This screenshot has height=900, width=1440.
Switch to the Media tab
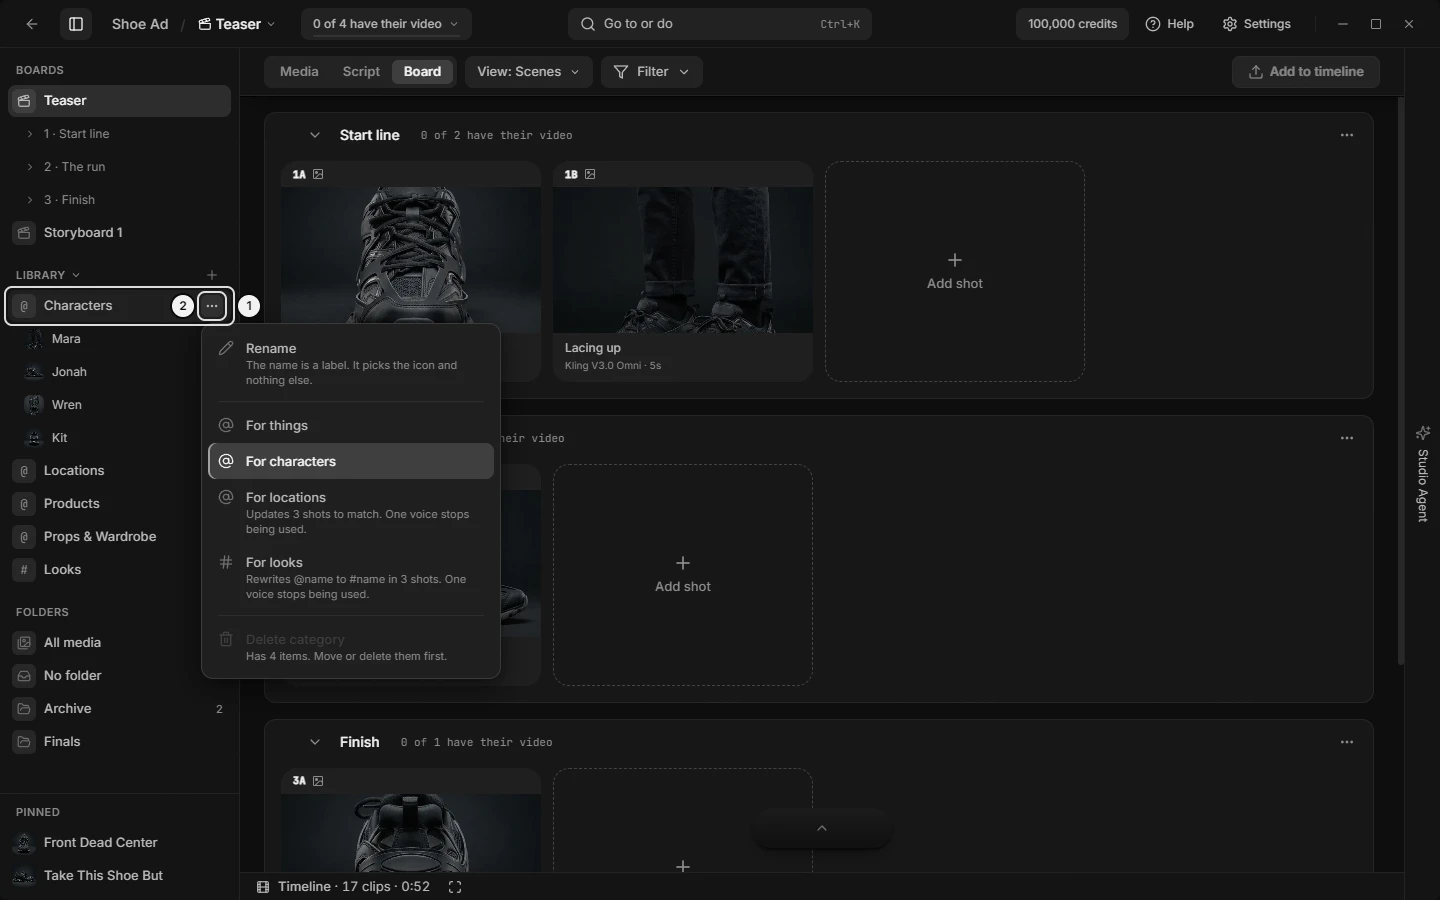point(299,72)
